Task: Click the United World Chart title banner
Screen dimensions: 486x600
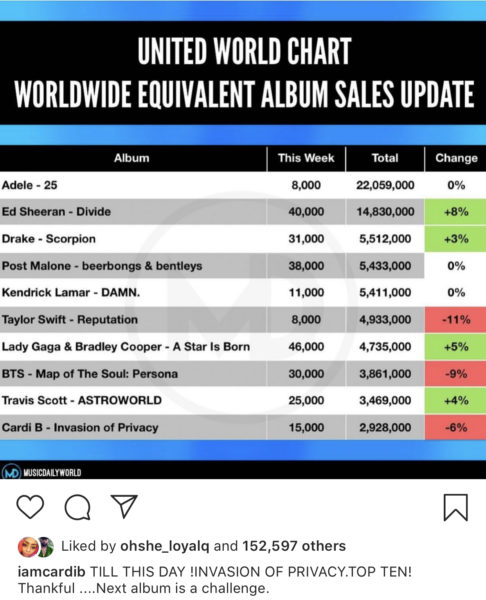Action: coord(243,73)
